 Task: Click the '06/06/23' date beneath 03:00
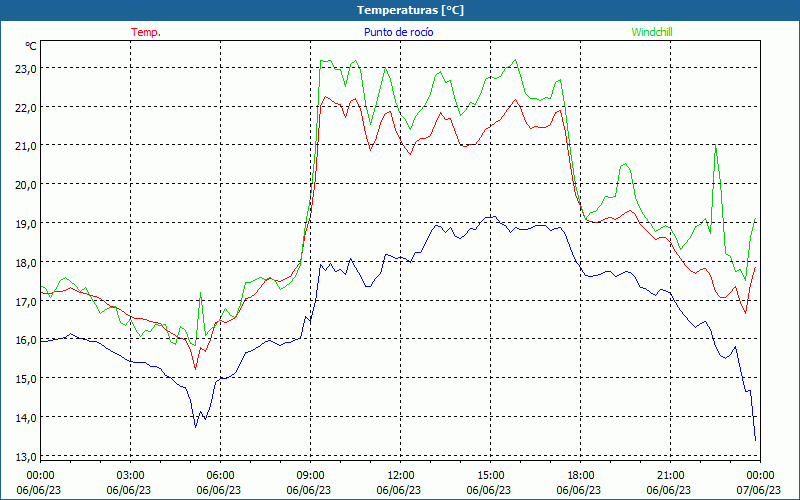pos(129,490)
